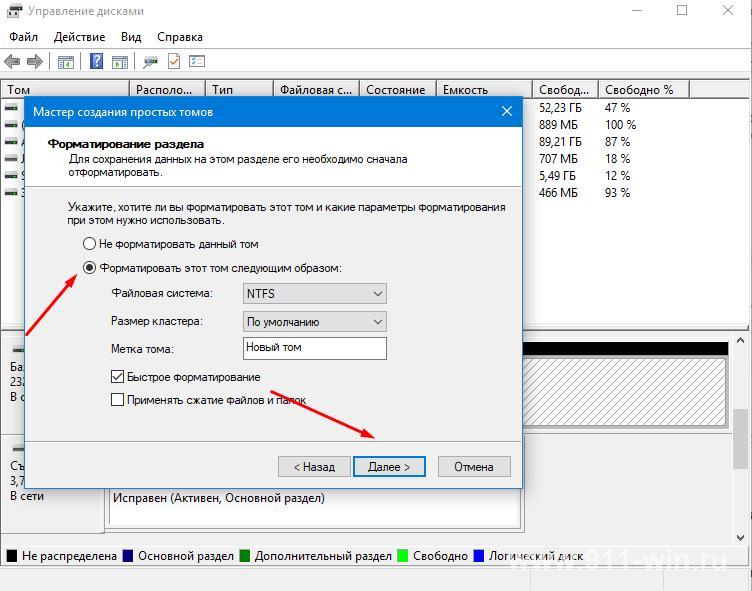Screen dimensions: 752x591
Task: Click the '889 МБ' free space cell
Action: click(x=558, y=125)
